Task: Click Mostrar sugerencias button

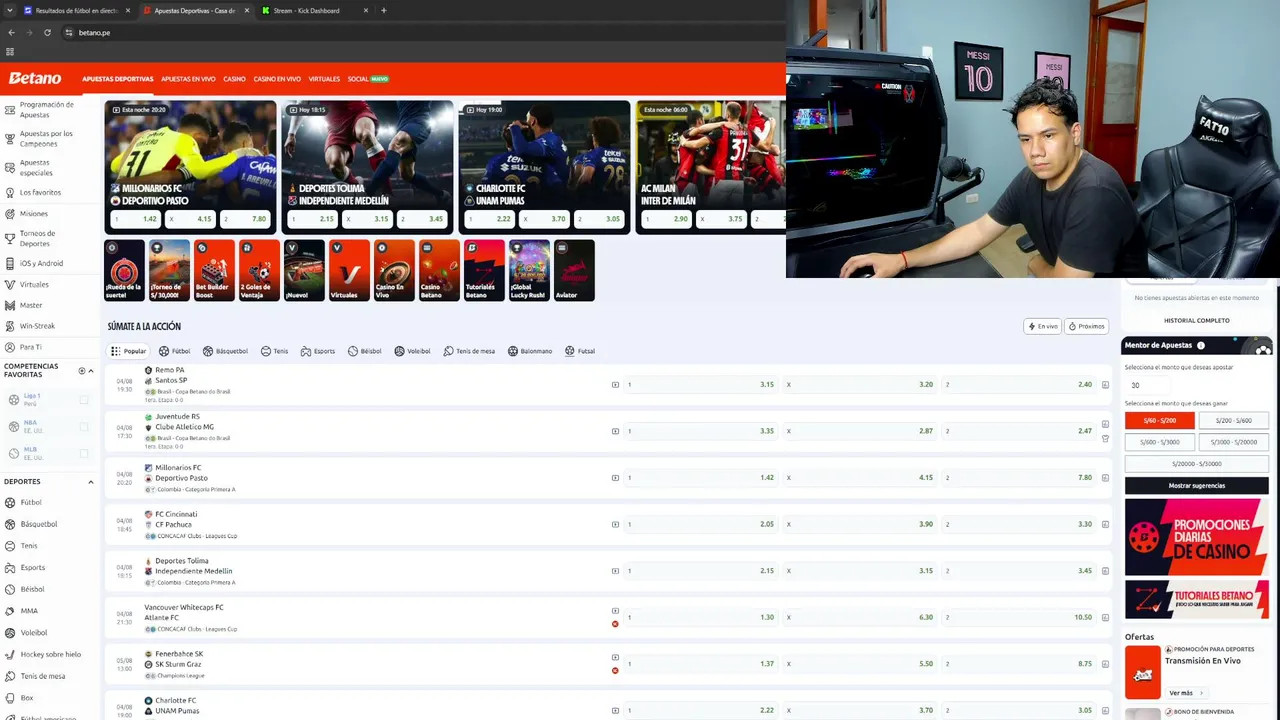Action: 1197,485
